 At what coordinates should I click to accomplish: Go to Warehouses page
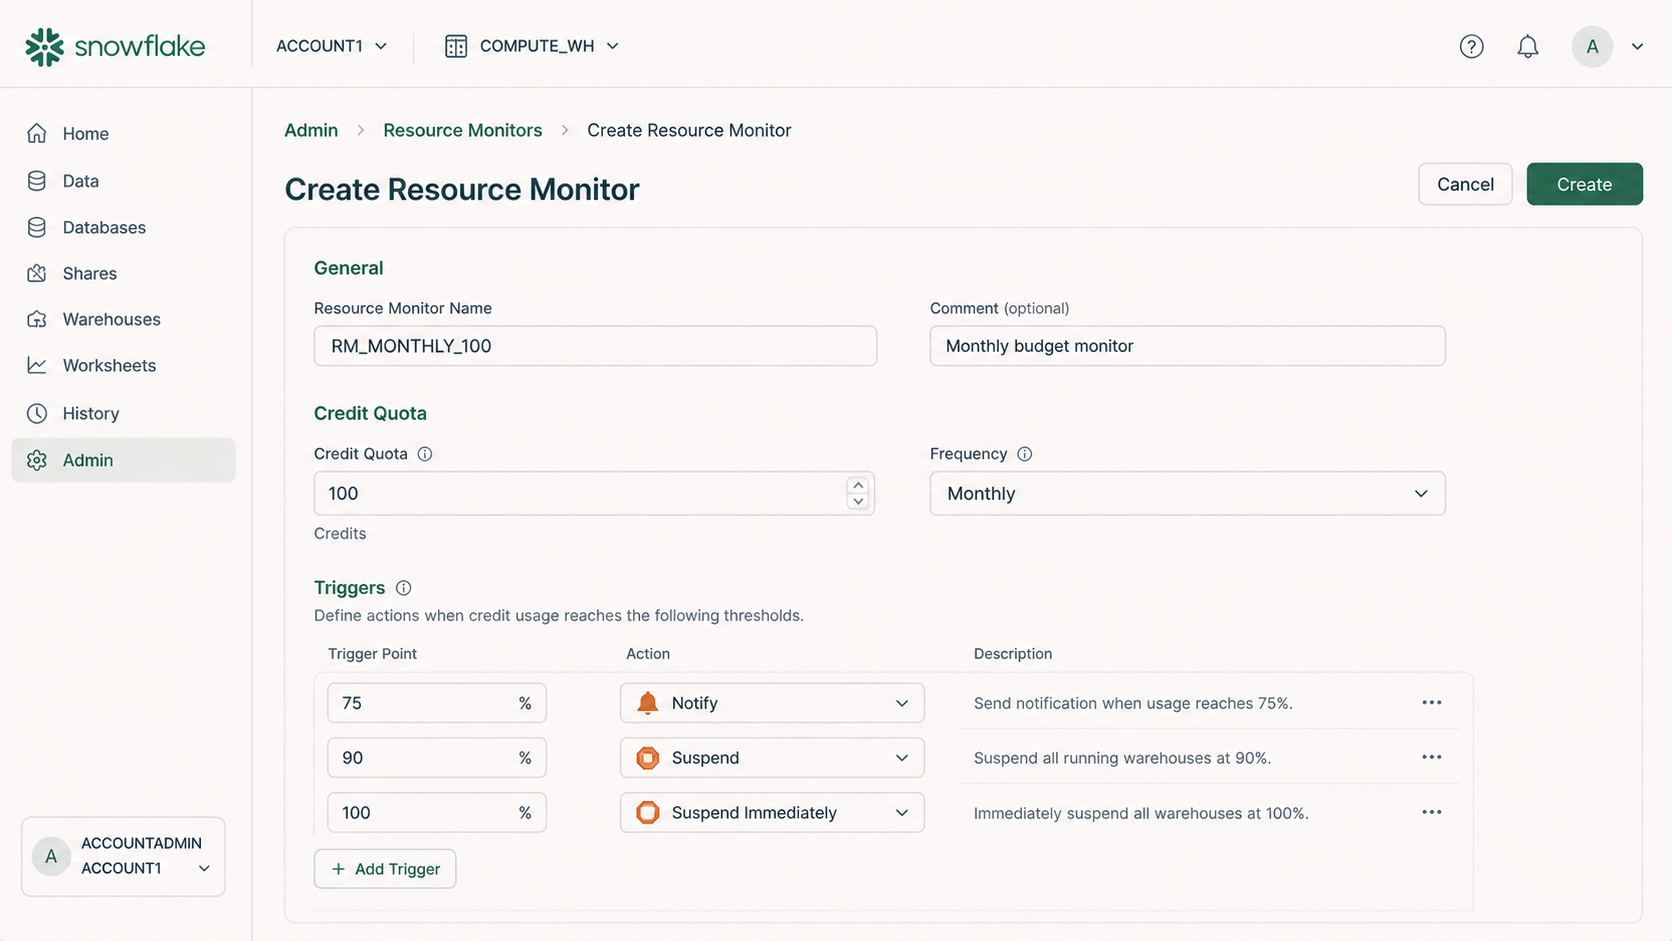click(123, 319)
